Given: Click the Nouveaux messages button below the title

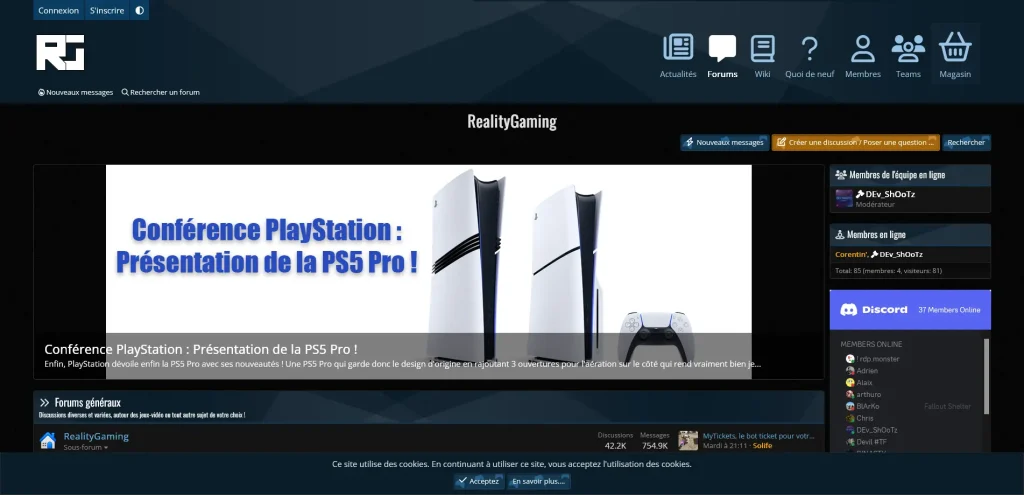Looking at the screenshot, I should (x=724, y=142).
